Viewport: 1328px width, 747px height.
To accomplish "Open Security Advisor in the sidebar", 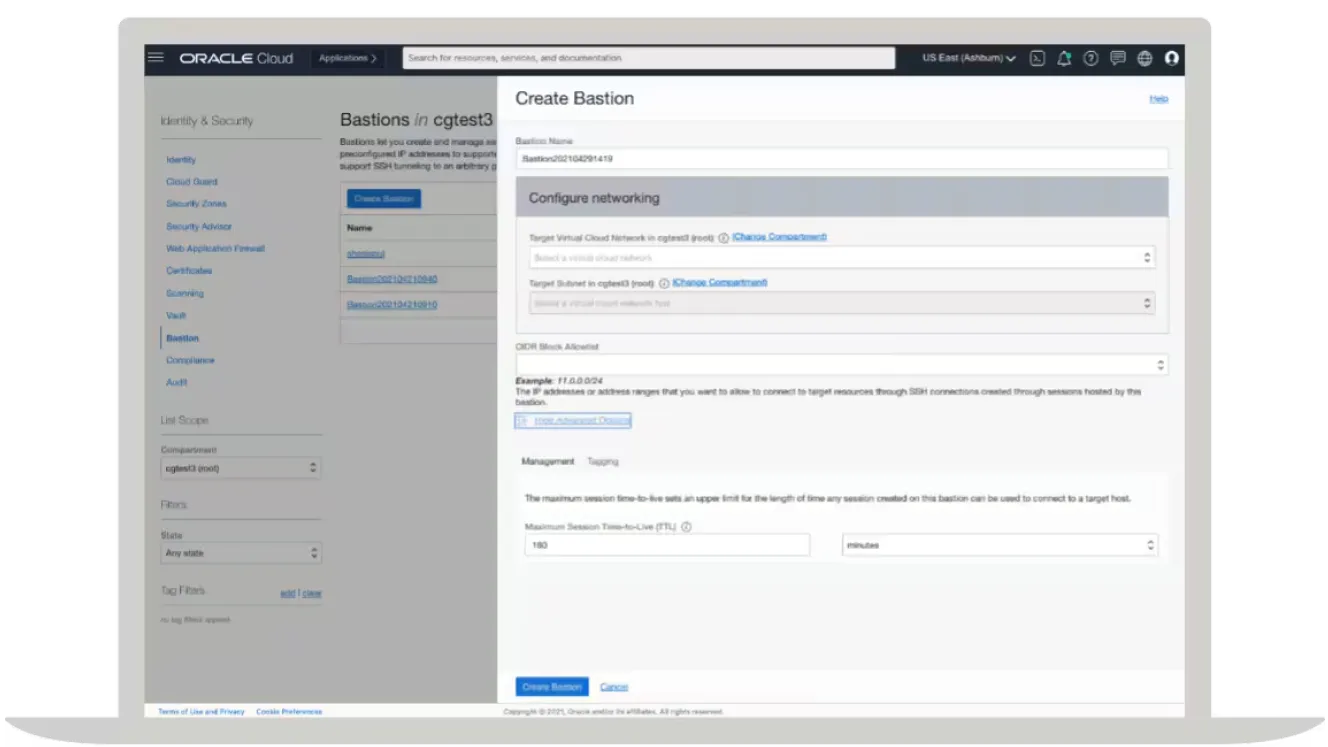I will click(x=199, y=227).
